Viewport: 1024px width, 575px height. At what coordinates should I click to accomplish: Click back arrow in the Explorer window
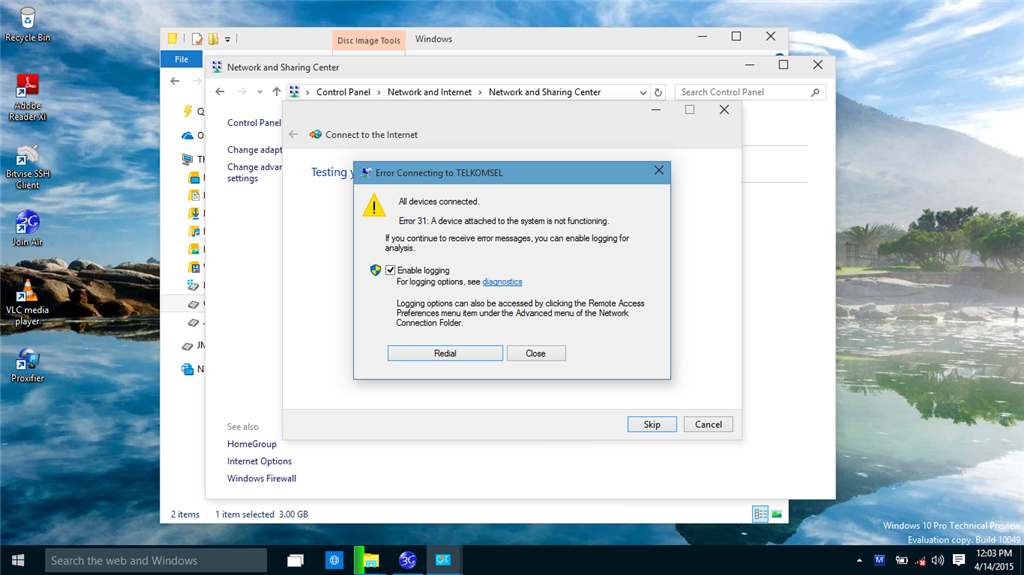tap(174, 81)
